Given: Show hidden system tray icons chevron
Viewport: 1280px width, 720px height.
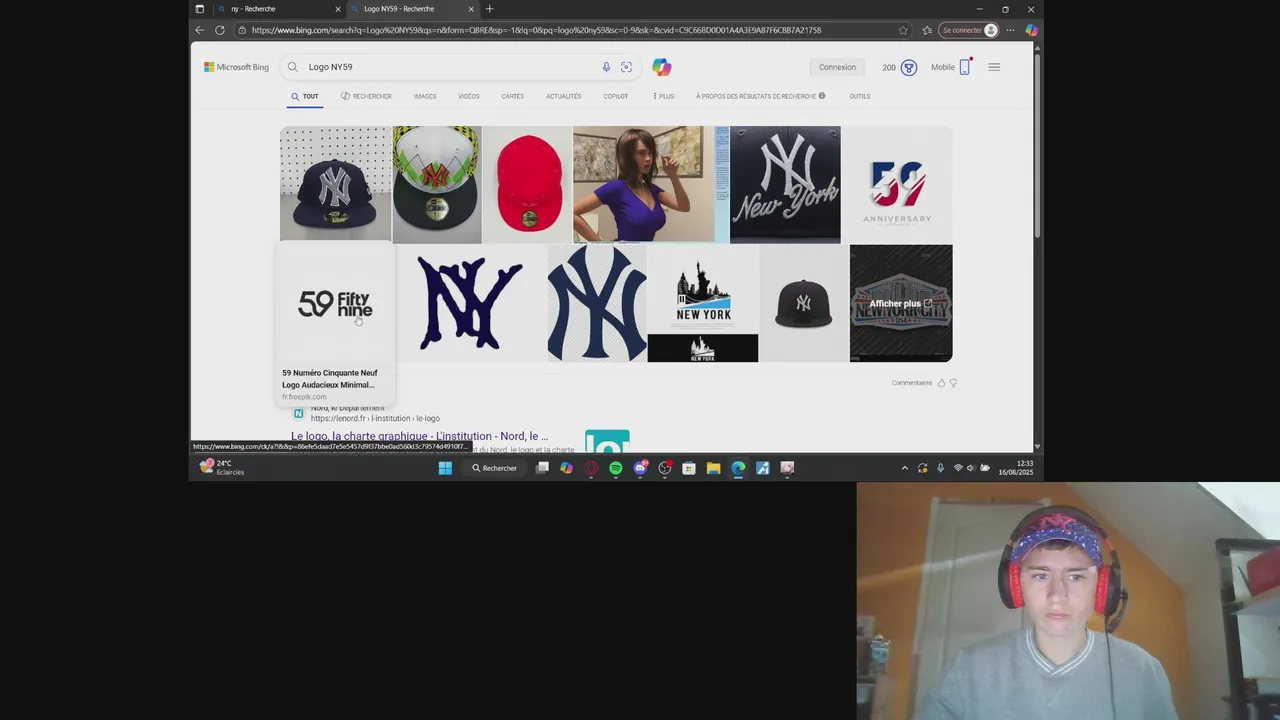Looking at the screenshot, I should coord(905,468).
